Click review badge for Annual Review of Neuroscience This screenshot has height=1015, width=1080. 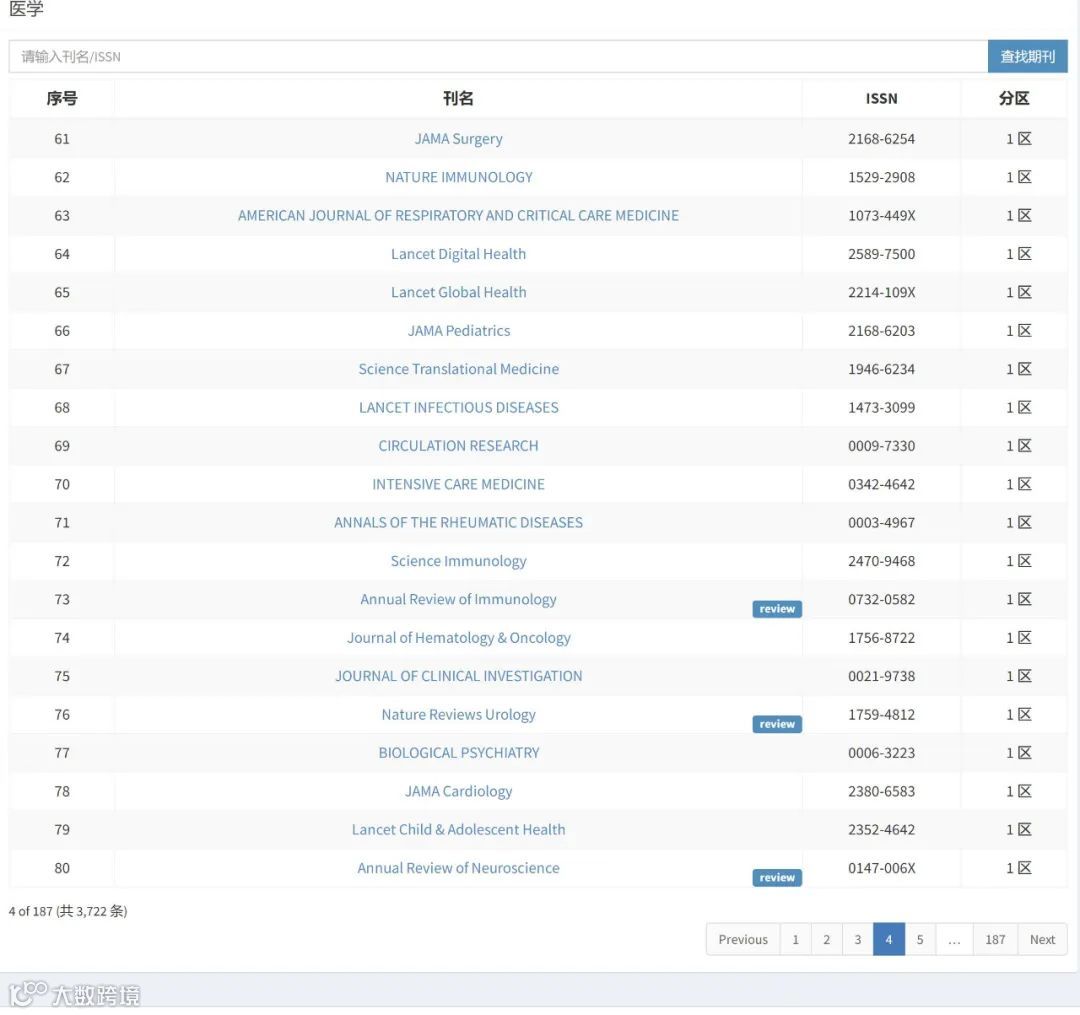(777, 877)
